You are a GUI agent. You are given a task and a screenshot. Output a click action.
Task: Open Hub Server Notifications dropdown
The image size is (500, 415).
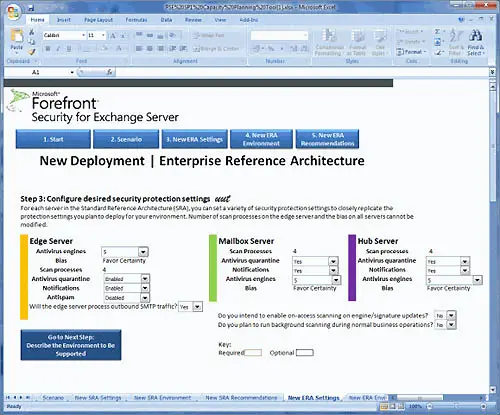[x=465, y=270]
